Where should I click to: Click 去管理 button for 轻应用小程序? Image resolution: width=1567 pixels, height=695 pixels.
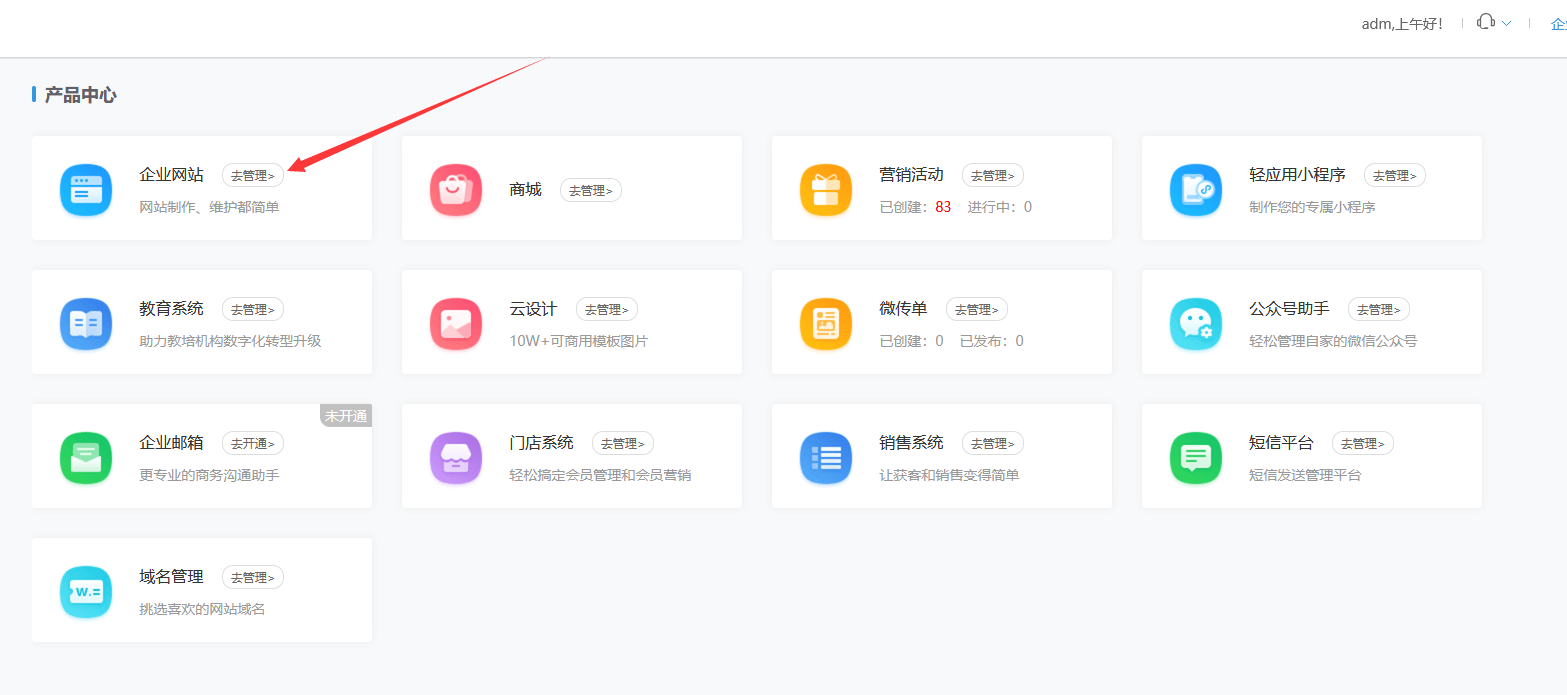point(1395,175)
